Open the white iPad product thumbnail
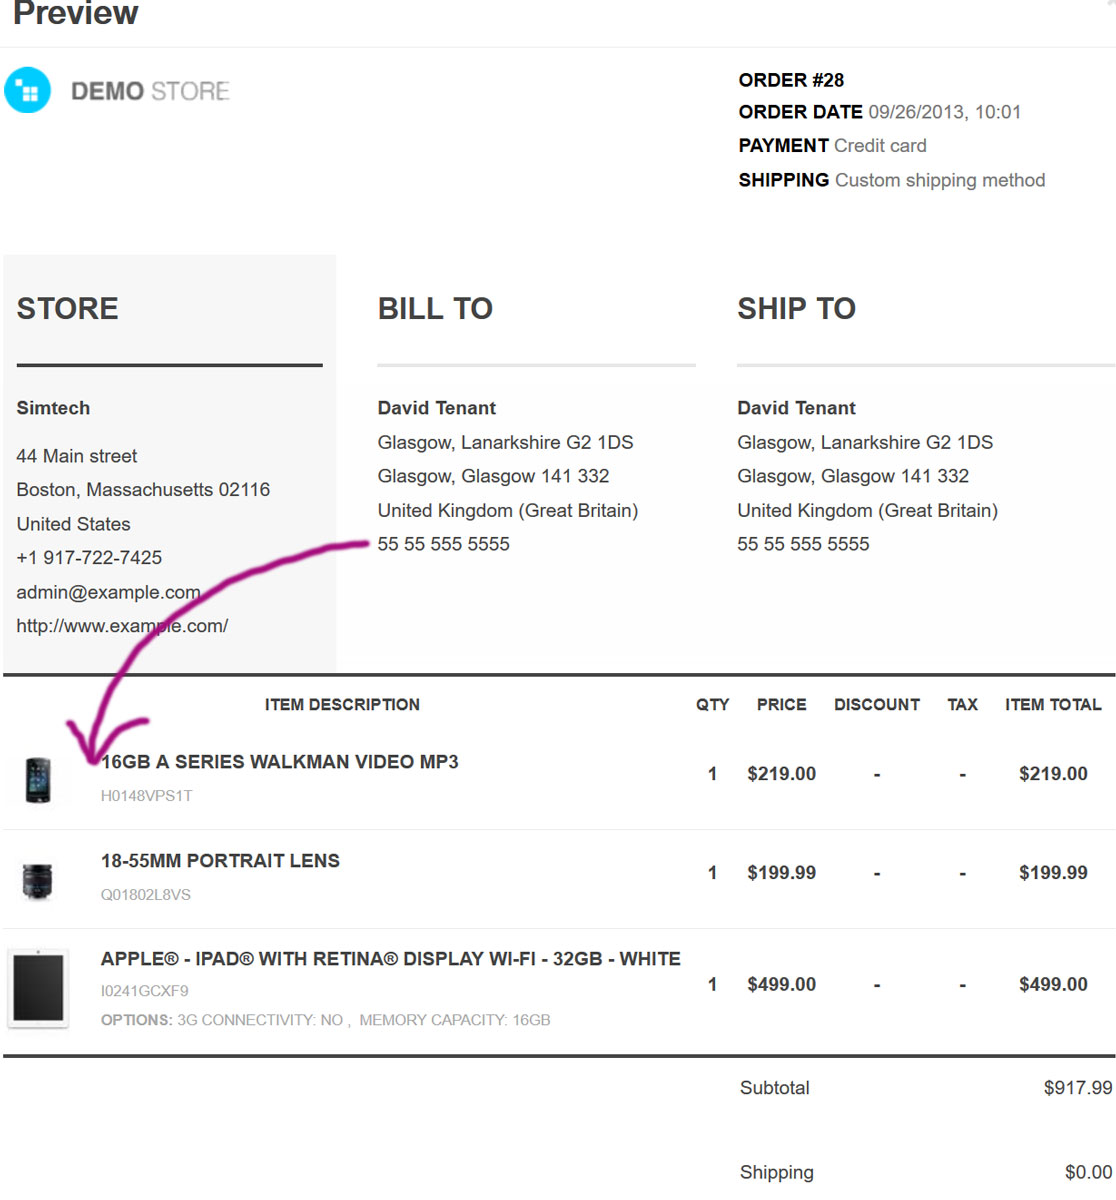 [38, 988]
